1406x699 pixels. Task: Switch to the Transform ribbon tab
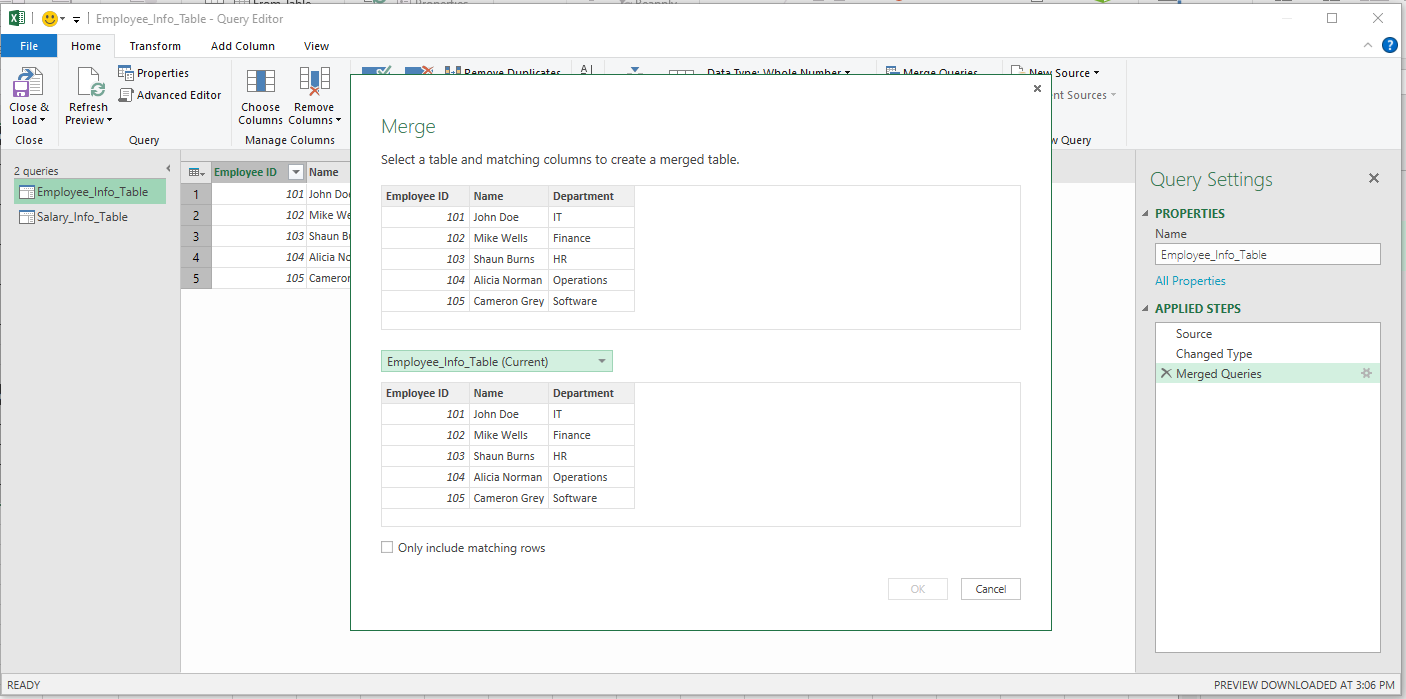(155, 46)
